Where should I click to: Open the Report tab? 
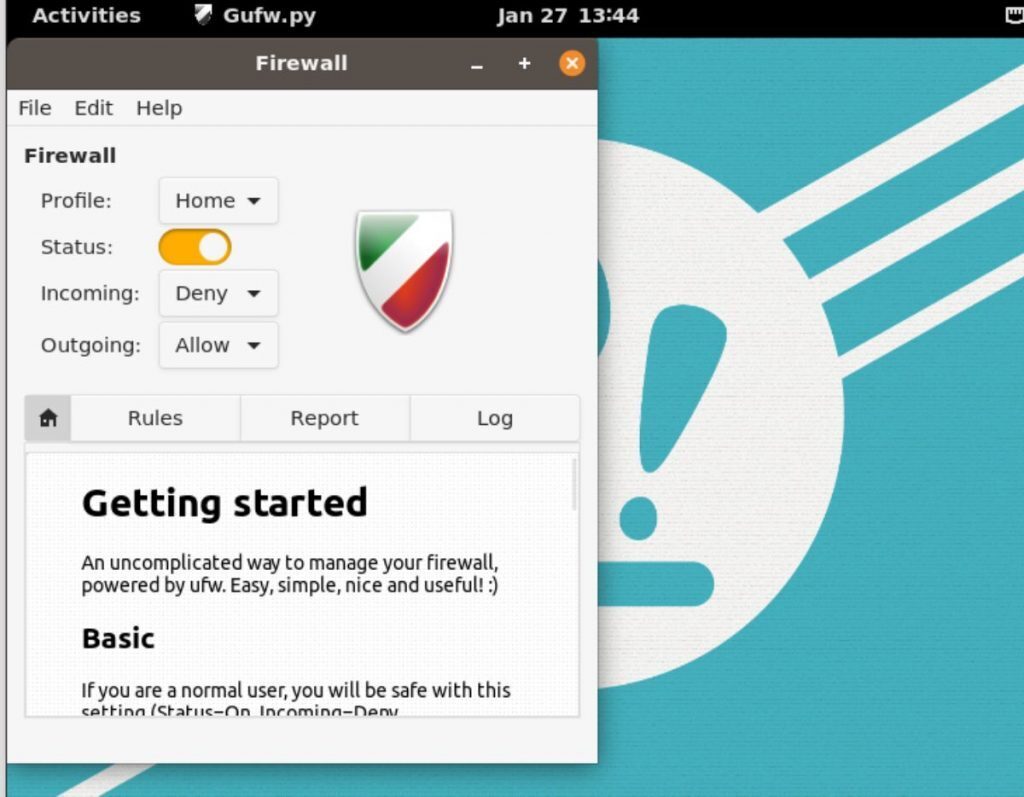(324, 418)
